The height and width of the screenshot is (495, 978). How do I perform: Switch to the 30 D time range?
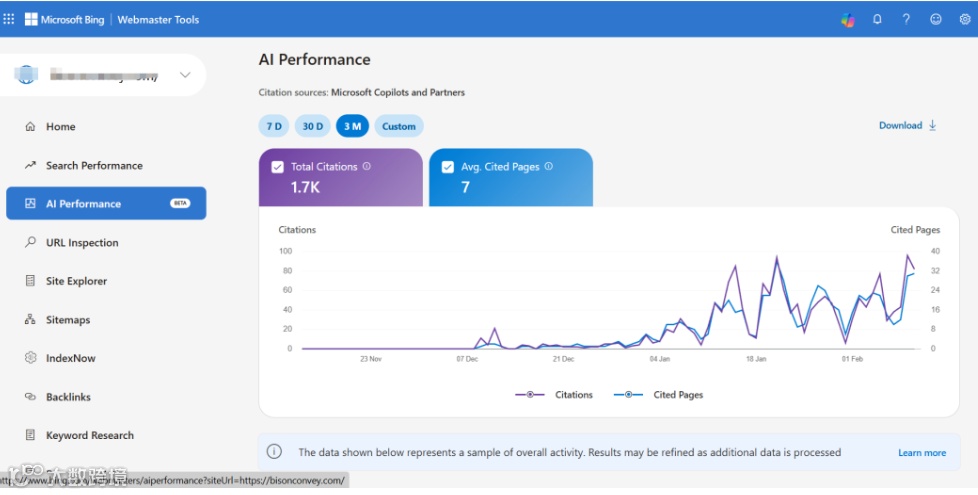pos(313,126)
